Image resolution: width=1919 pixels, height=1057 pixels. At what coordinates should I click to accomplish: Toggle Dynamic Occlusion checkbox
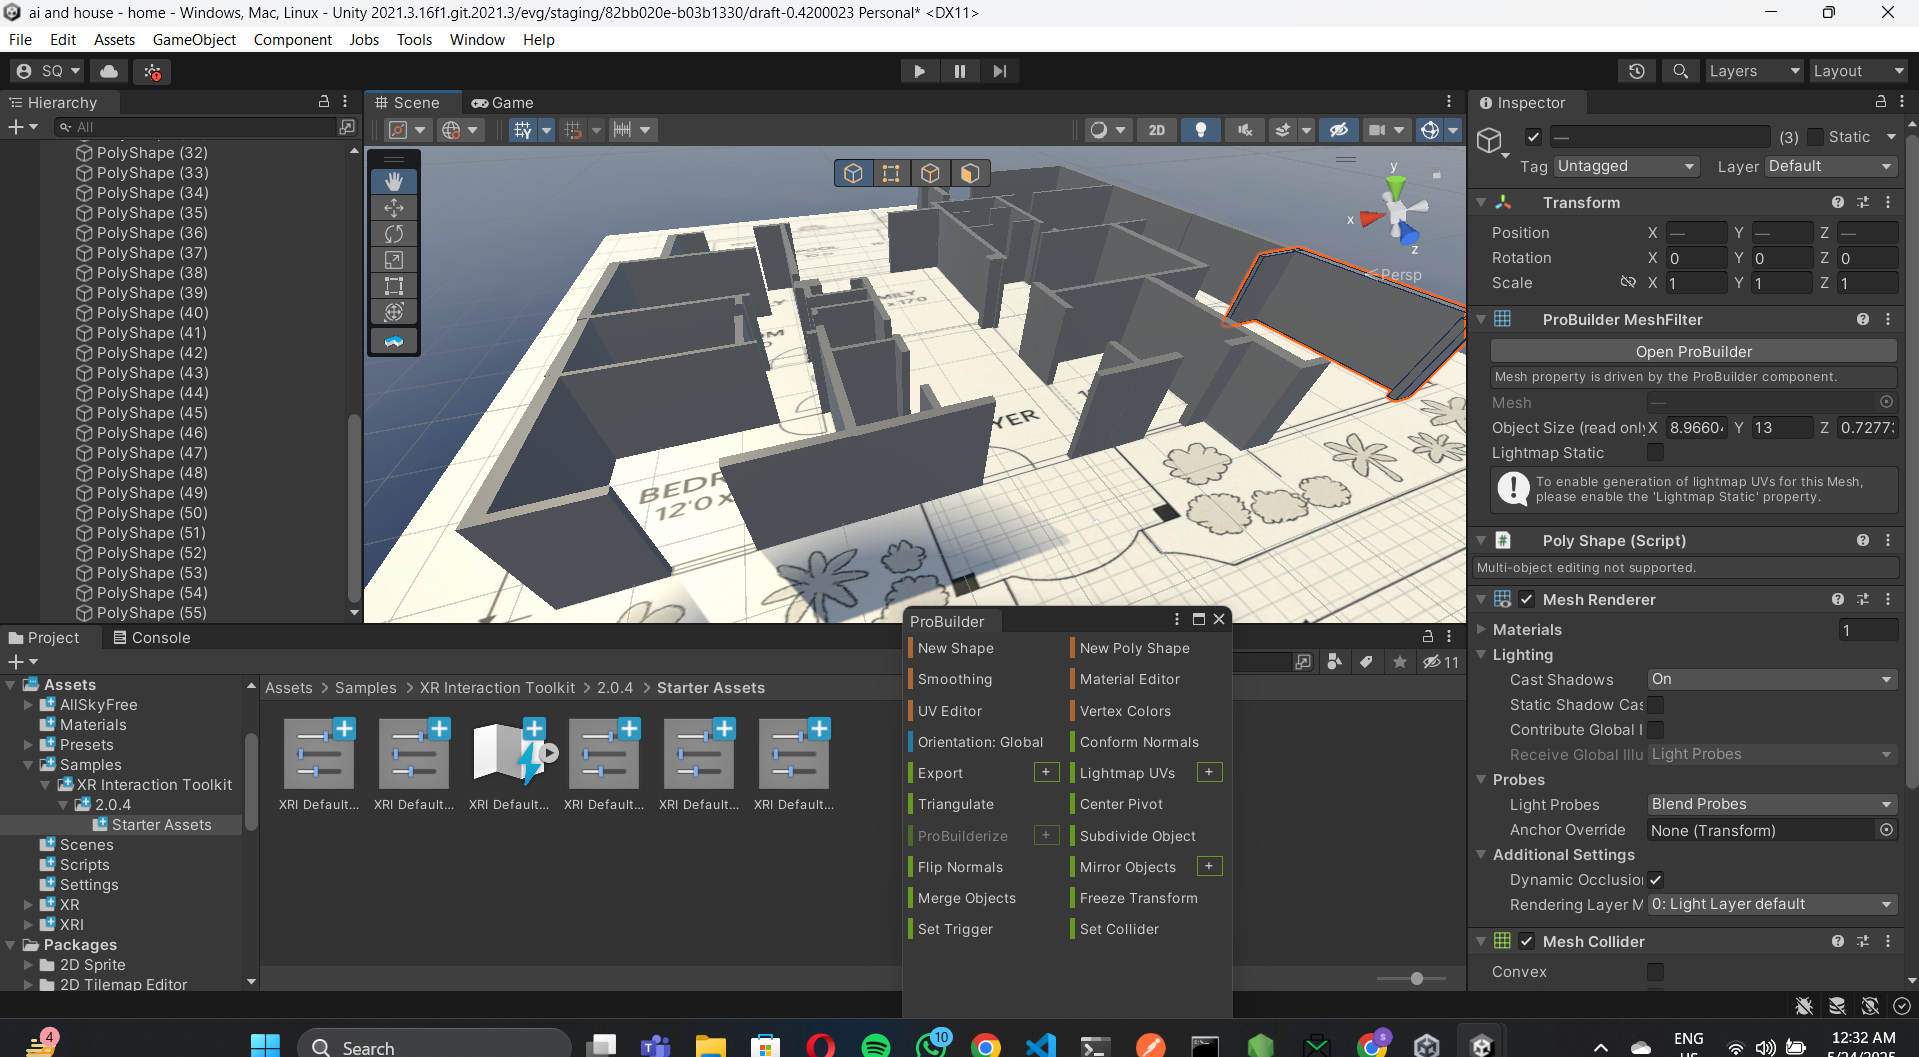[1655, 880]
